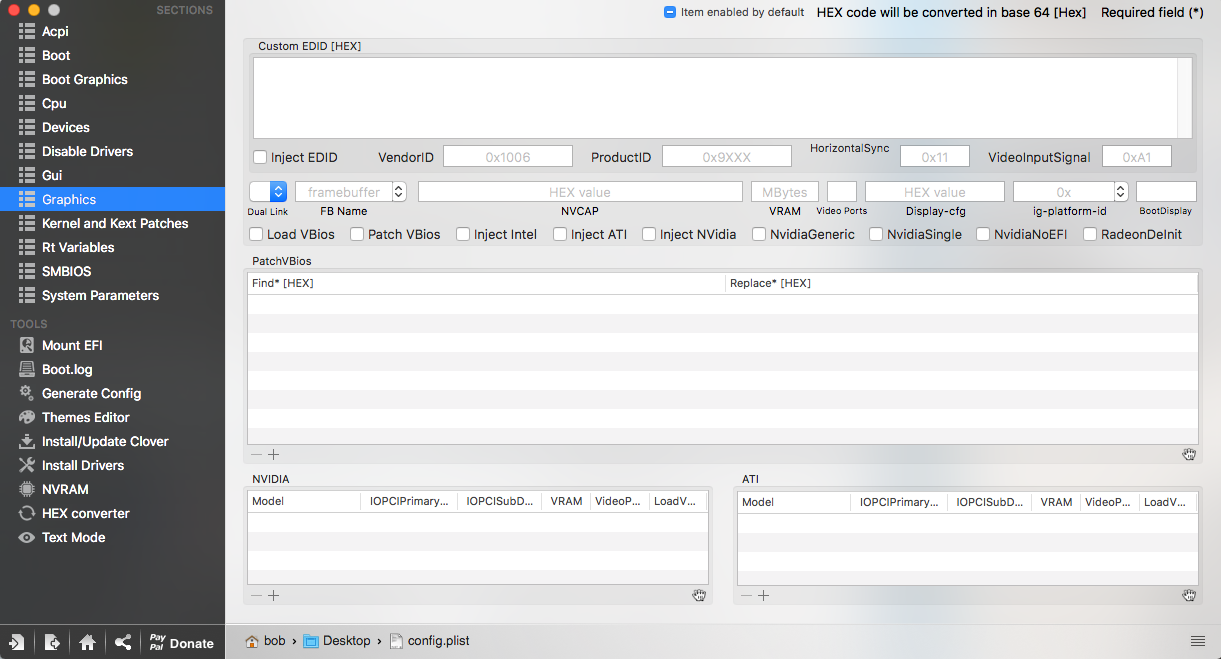Click the Mount EFI disk icon

(x=26, y=345)
